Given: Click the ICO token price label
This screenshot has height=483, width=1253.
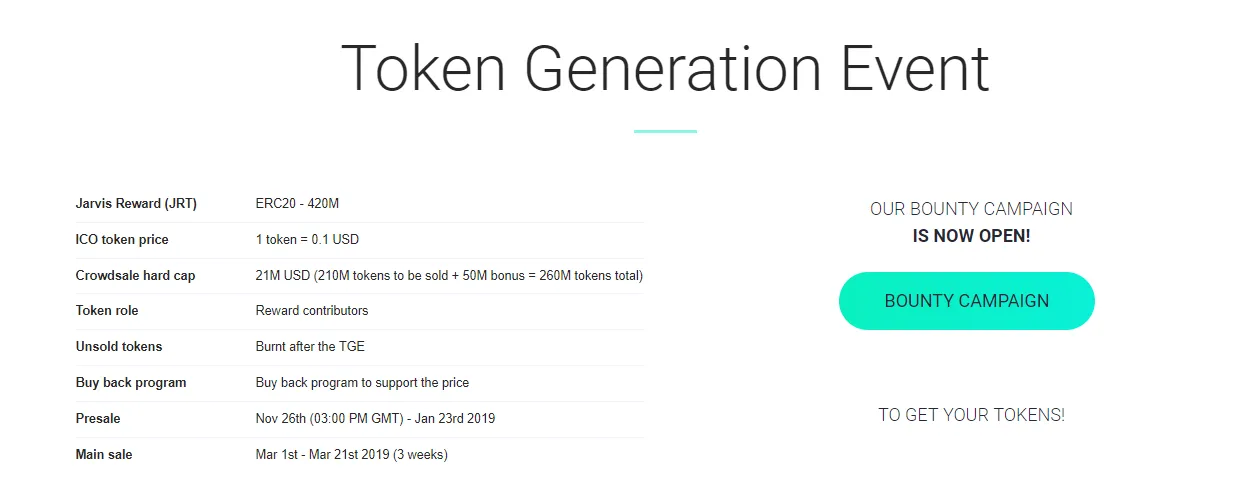Looking at the screenshot, I should click(122, 240).
